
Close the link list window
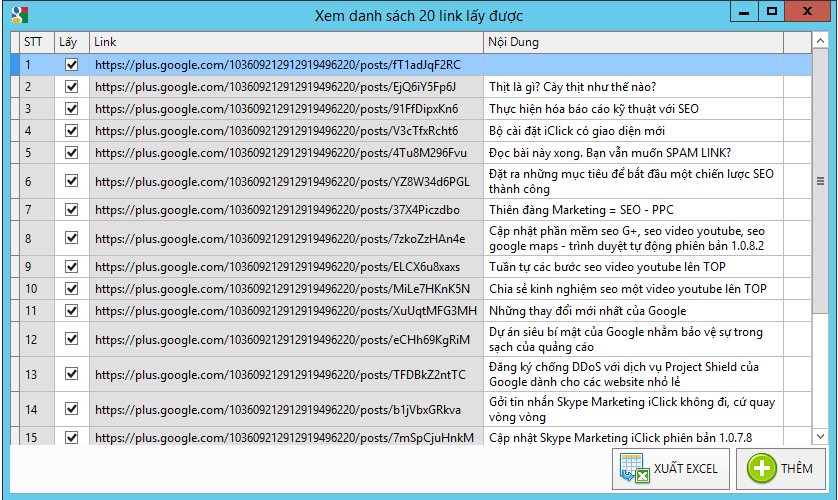[808, 11]
